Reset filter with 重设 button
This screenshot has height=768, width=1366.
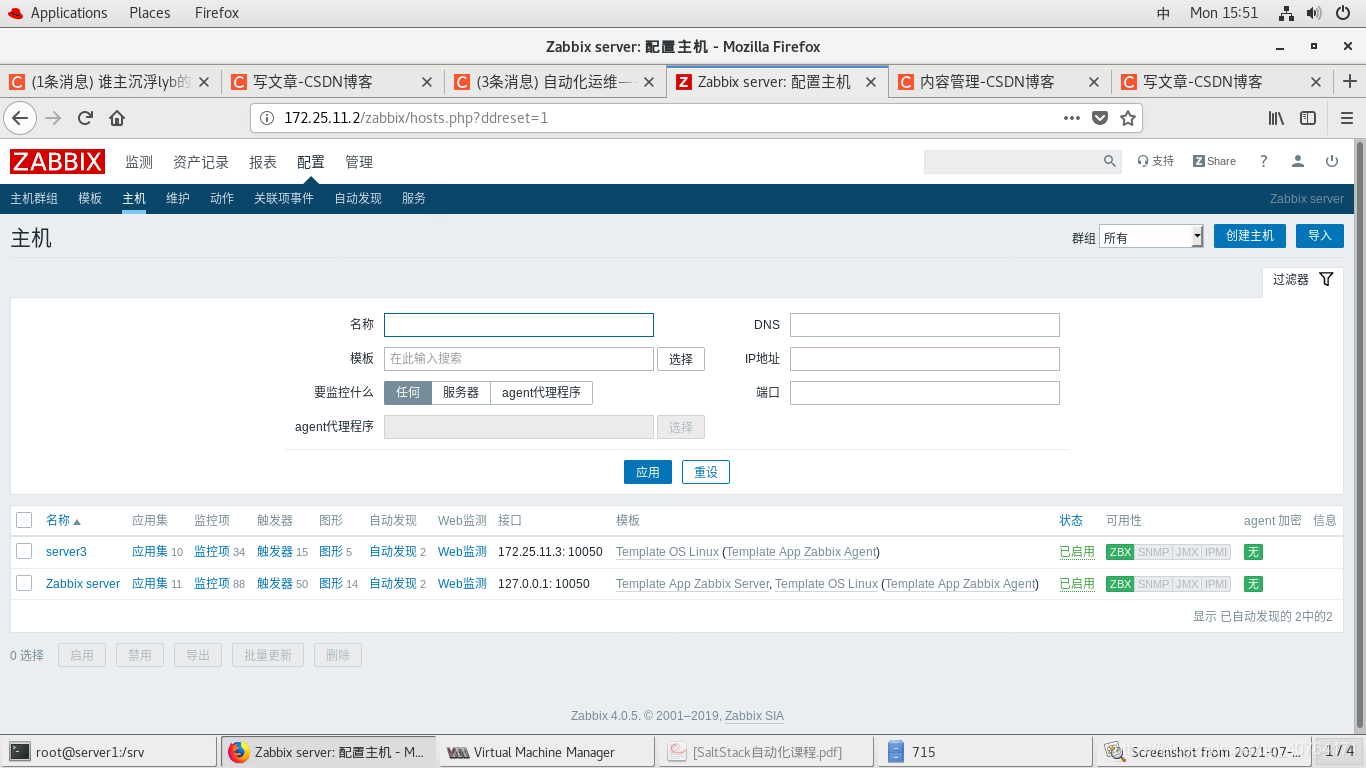tap(706, 472)
